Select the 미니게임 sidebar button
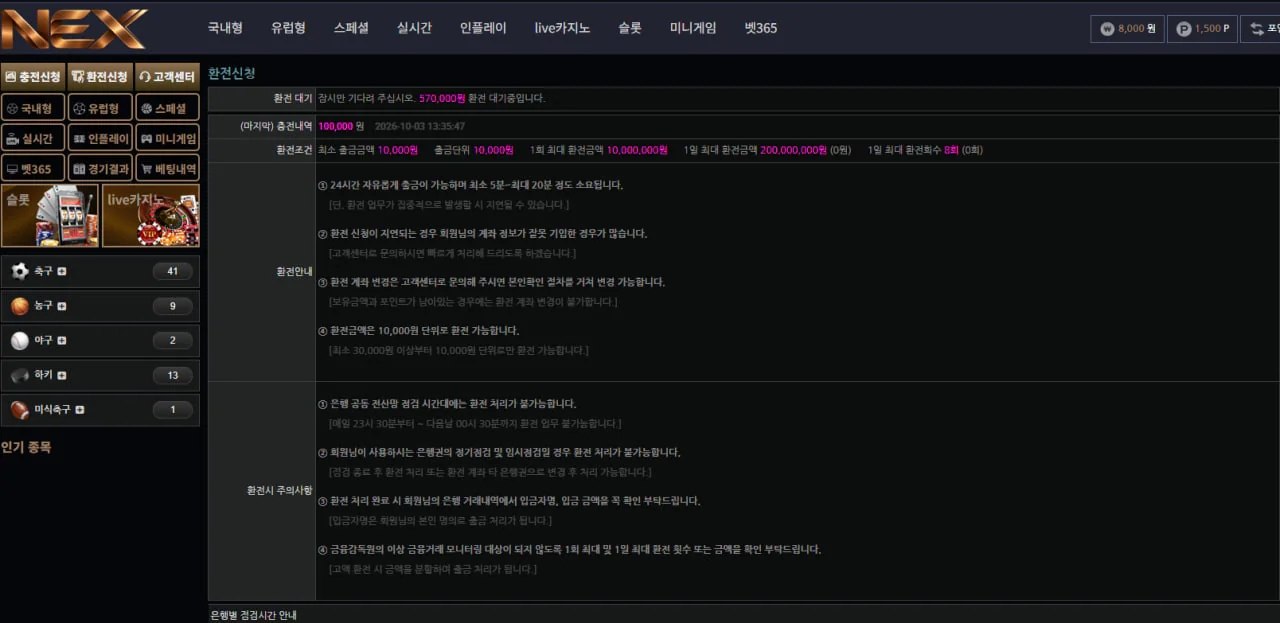The width and height of the screenshot is (1280, 623). point(167,138)
